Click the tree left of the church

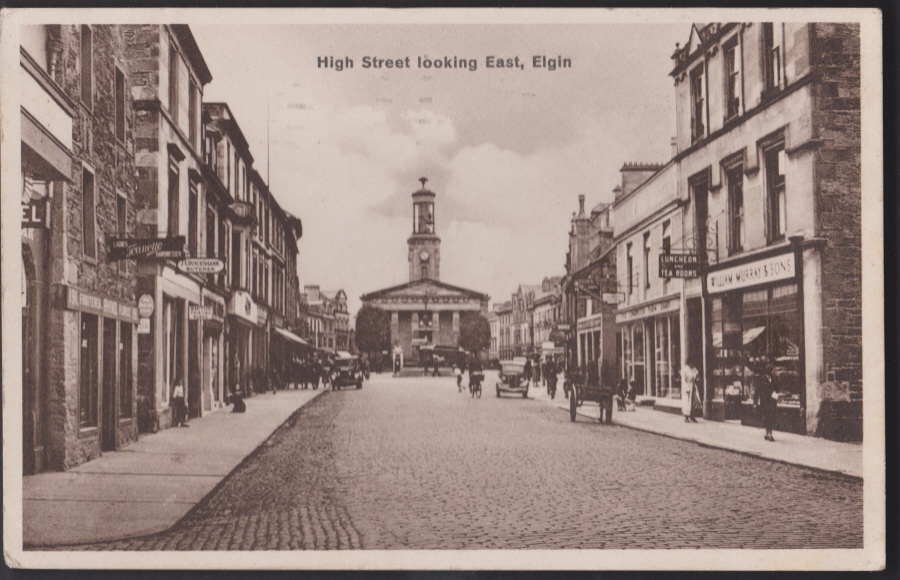click(x=372, y=329)
